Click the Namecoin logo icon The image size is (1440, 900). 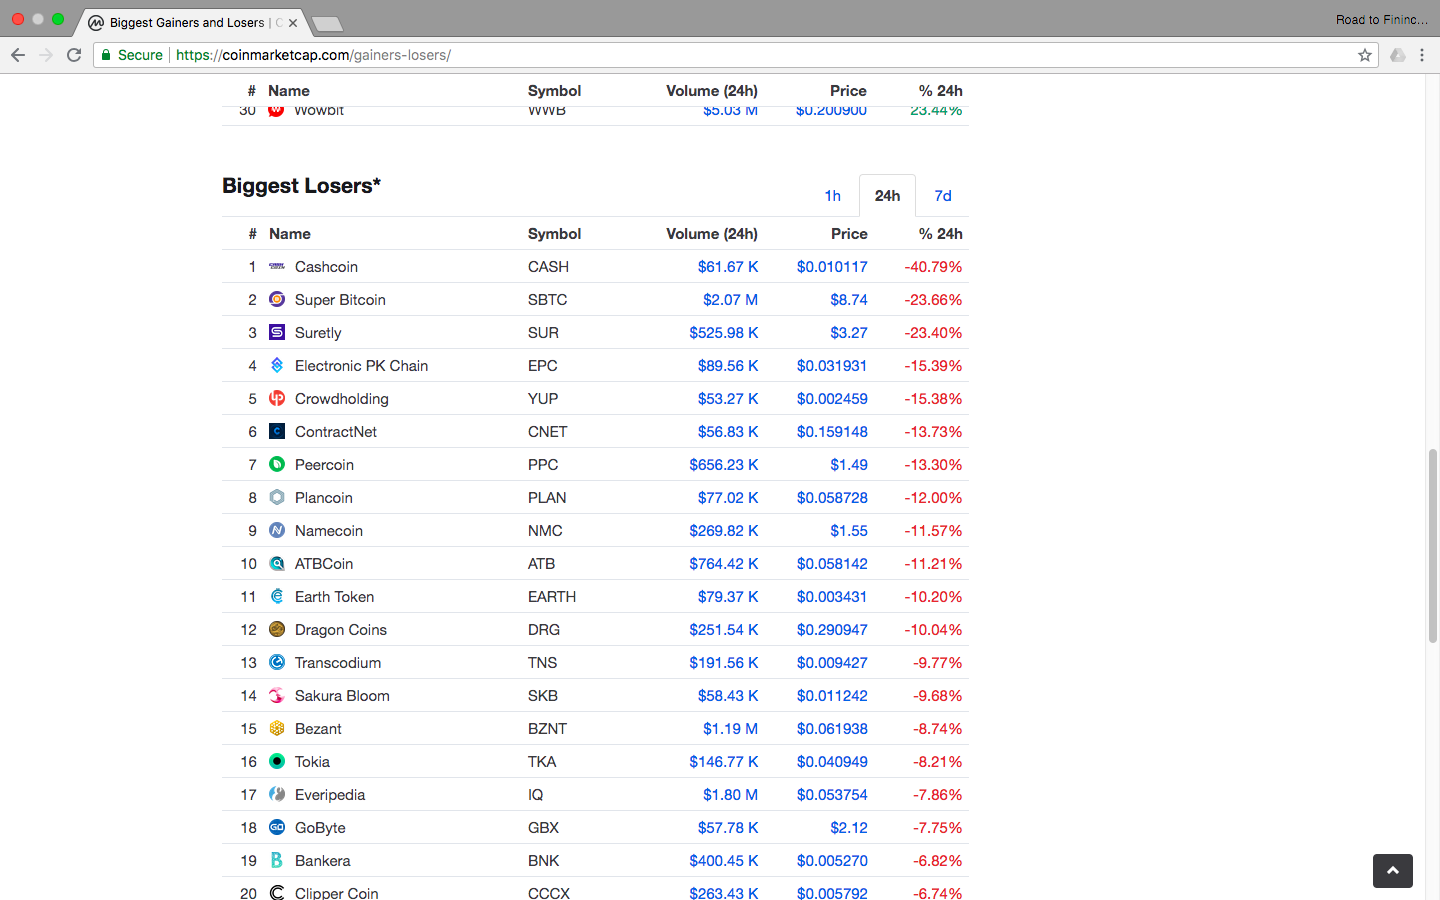[277, 531]
